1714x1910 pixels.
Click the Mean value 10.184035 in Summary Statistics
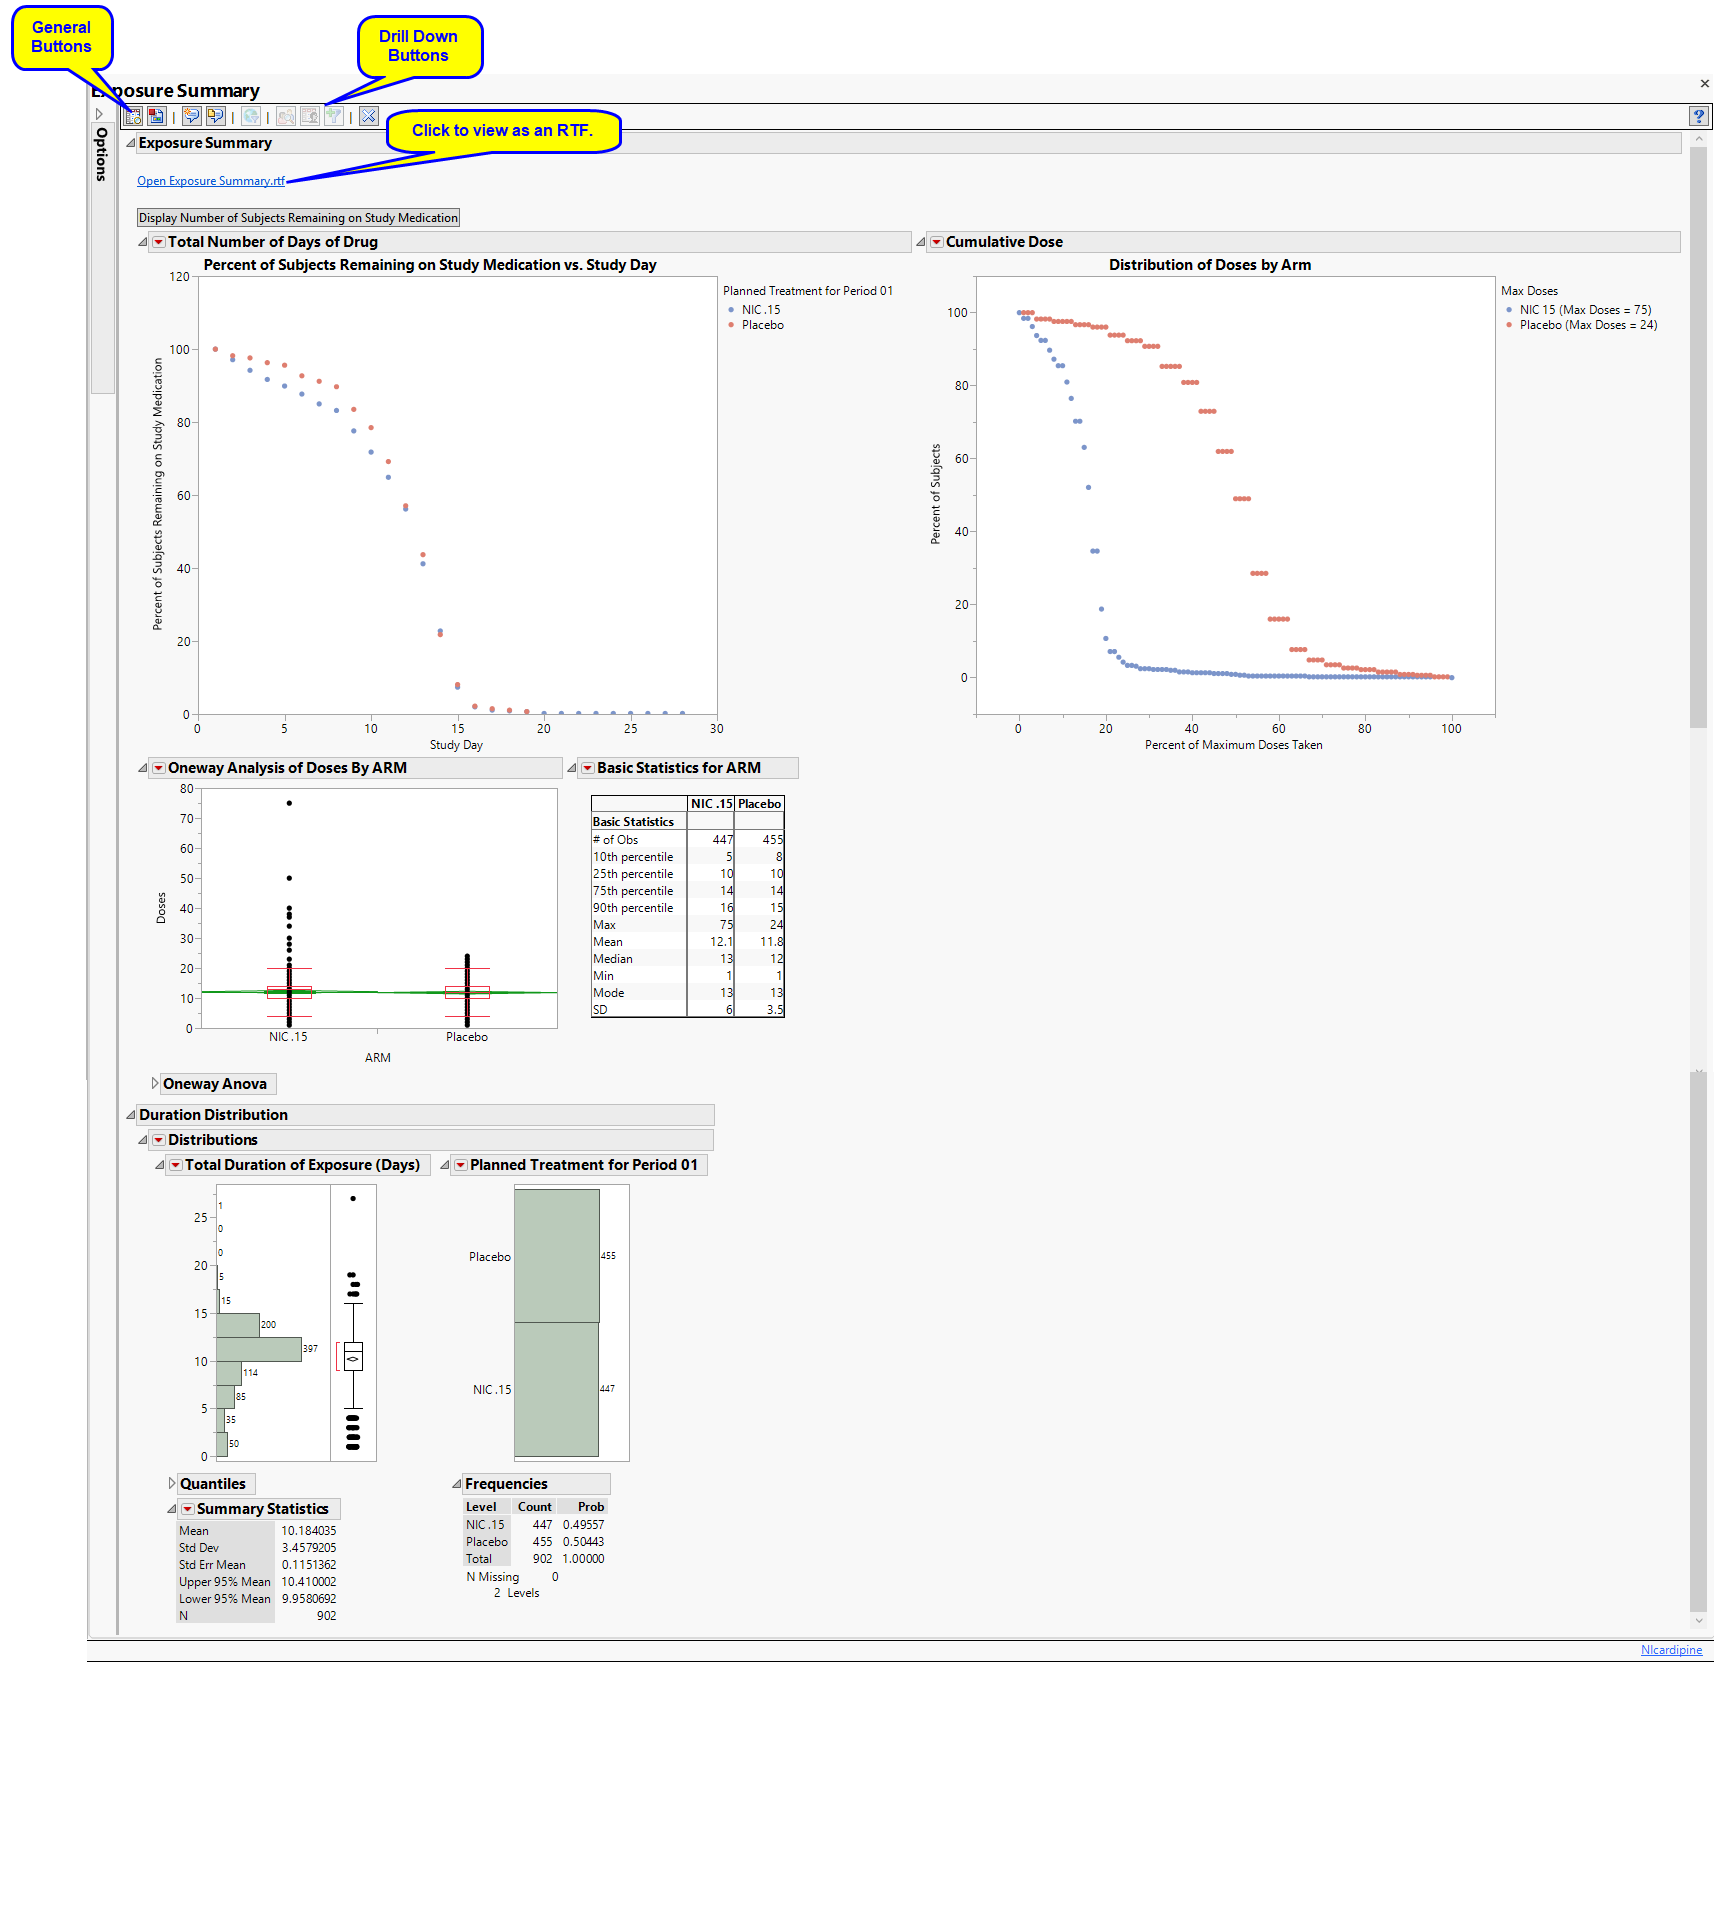(x=309, y=1531)
